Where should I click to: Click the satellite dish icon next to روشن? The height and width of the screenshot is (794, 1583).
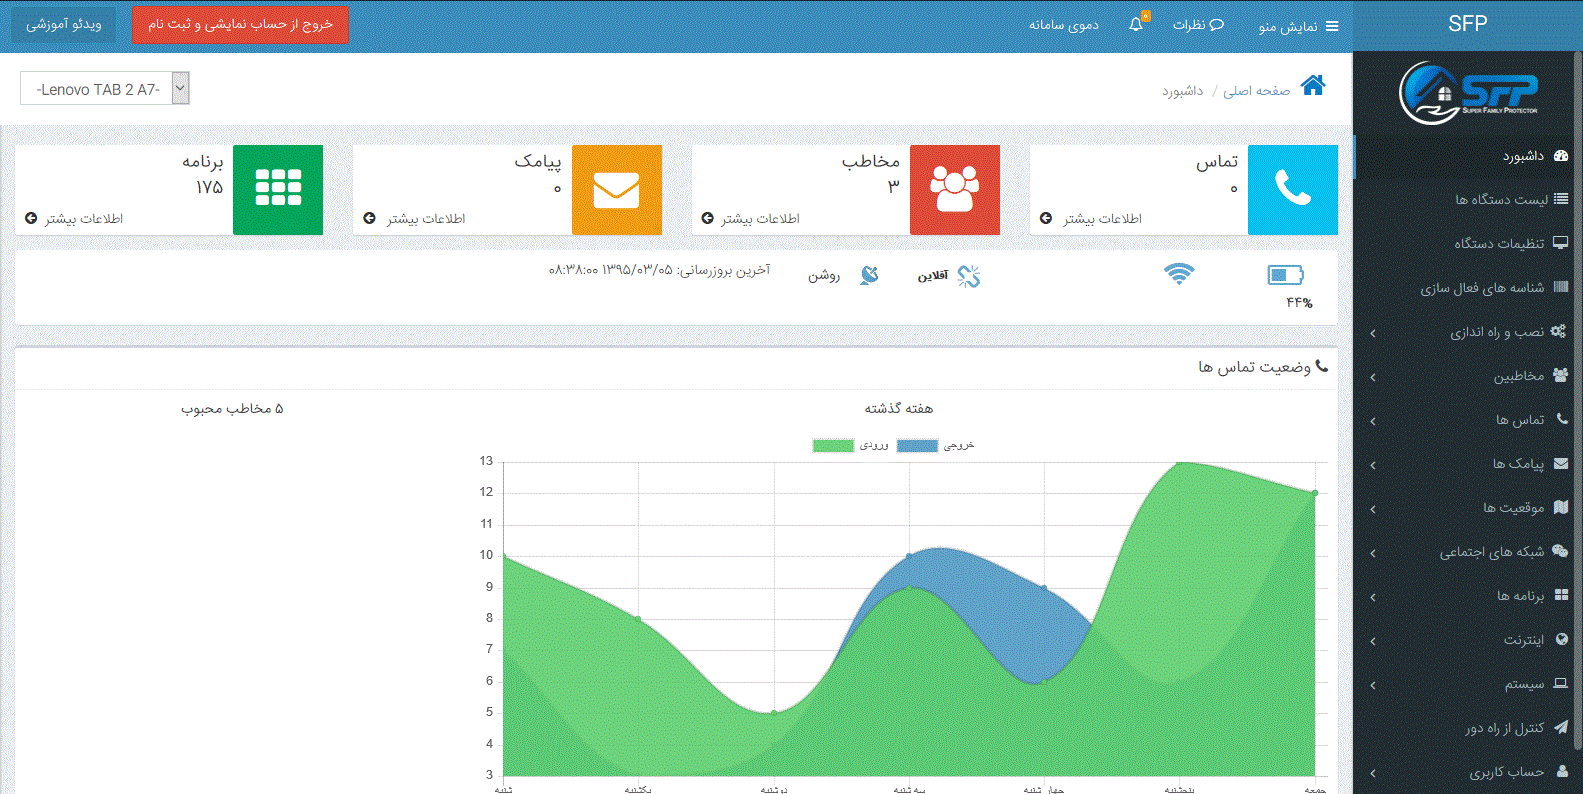pyautogui.click(x=870, y=275)
